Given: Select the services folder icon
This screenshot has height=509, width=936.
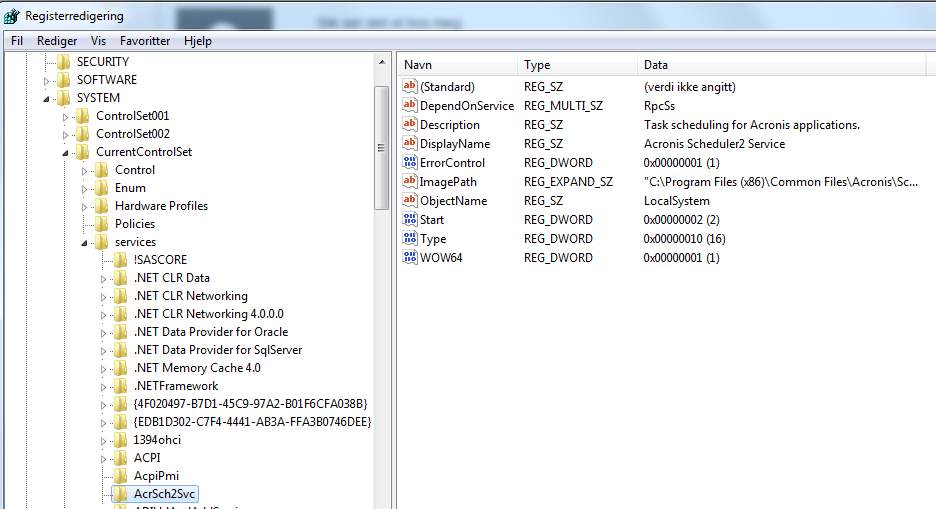Looking at the screenshot, I should point(102,242).
